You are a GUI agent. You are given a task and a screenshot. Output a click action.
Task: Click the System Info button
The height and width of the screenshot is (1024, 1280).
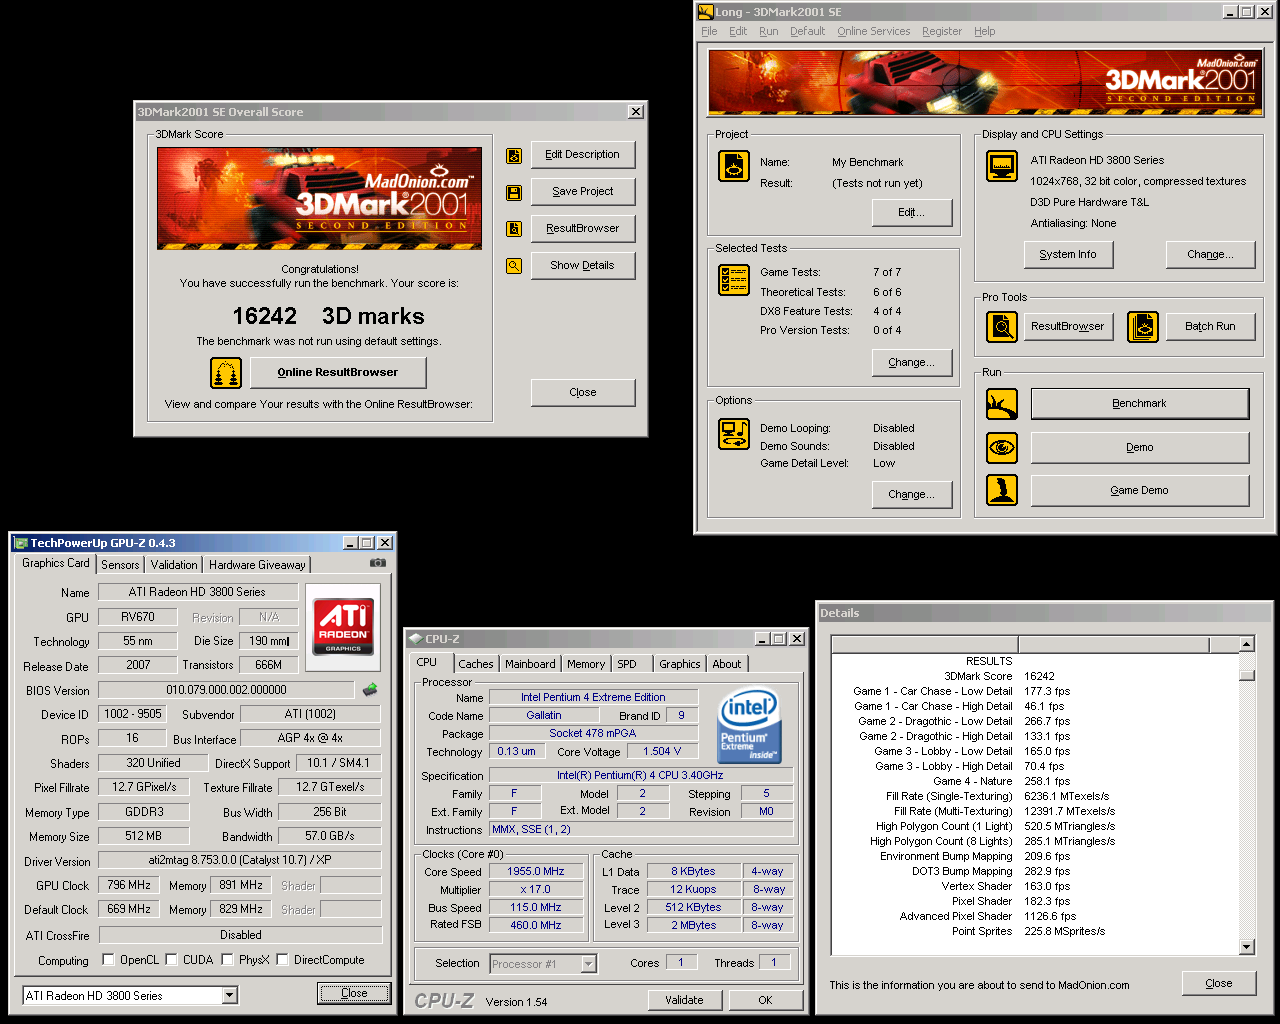[1068, 255]
